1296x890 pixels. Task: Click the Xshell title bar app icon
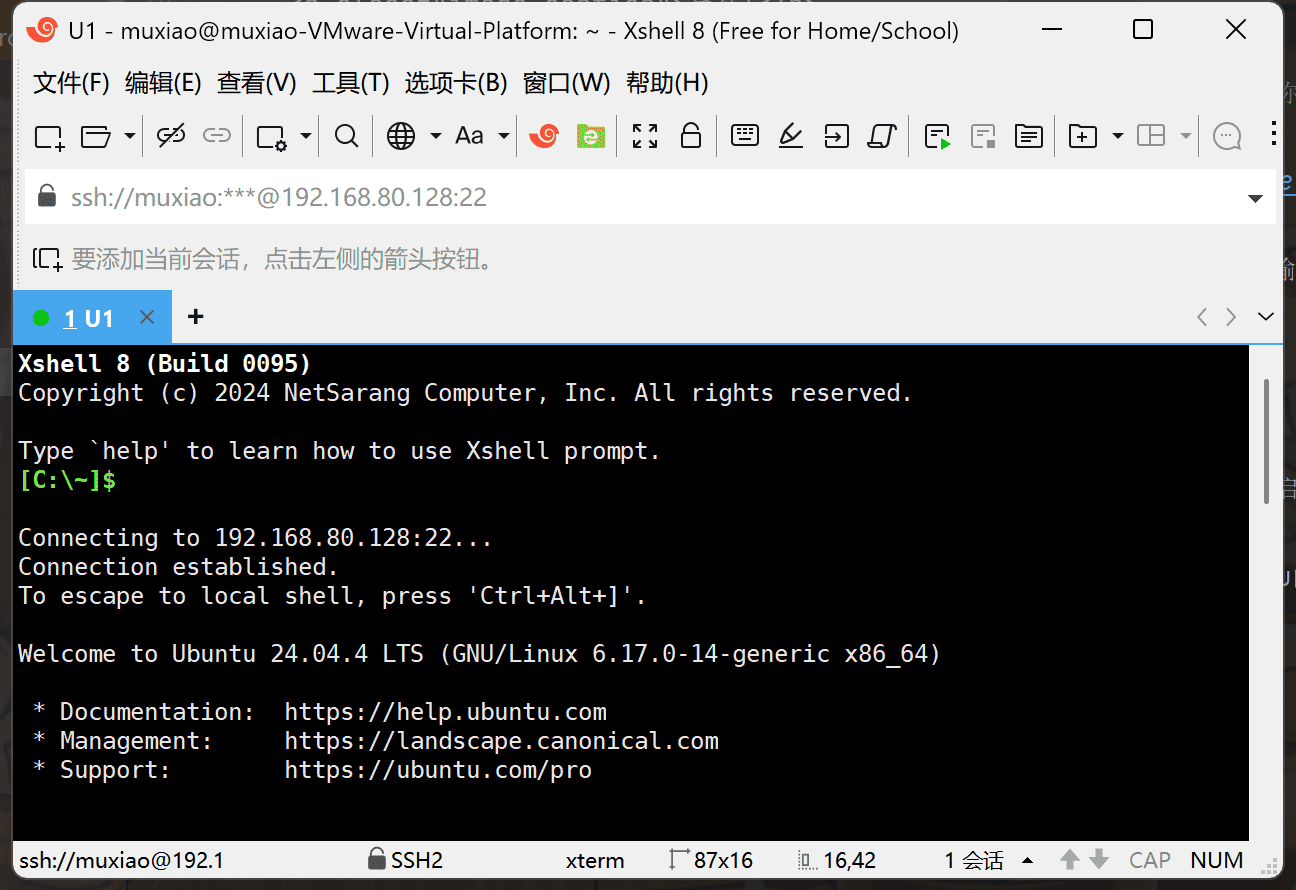pyautogui.click(x=42, y=31)
